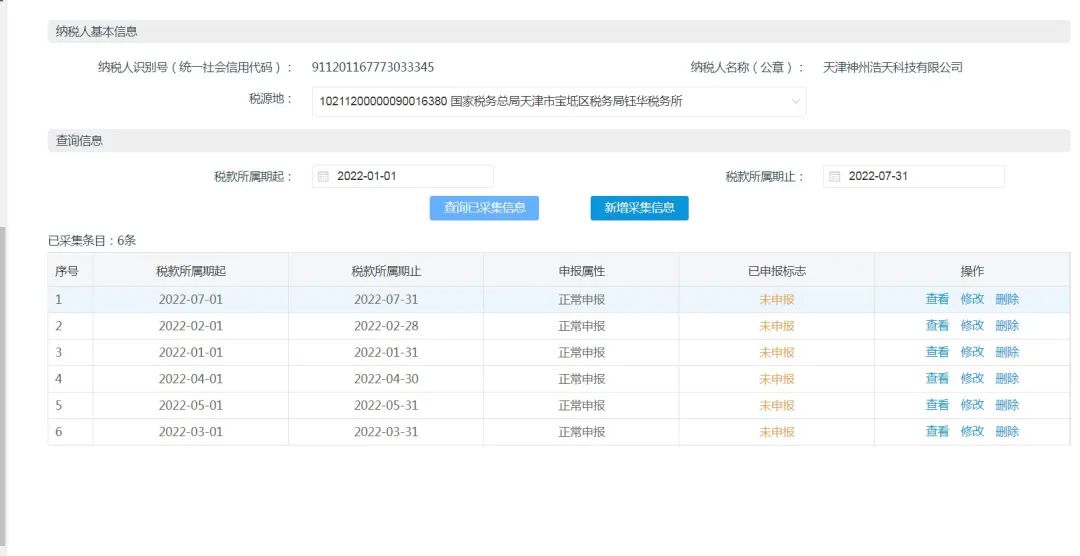
Task: Click 未申报 status in row 1
Action: tap(777, 300)
